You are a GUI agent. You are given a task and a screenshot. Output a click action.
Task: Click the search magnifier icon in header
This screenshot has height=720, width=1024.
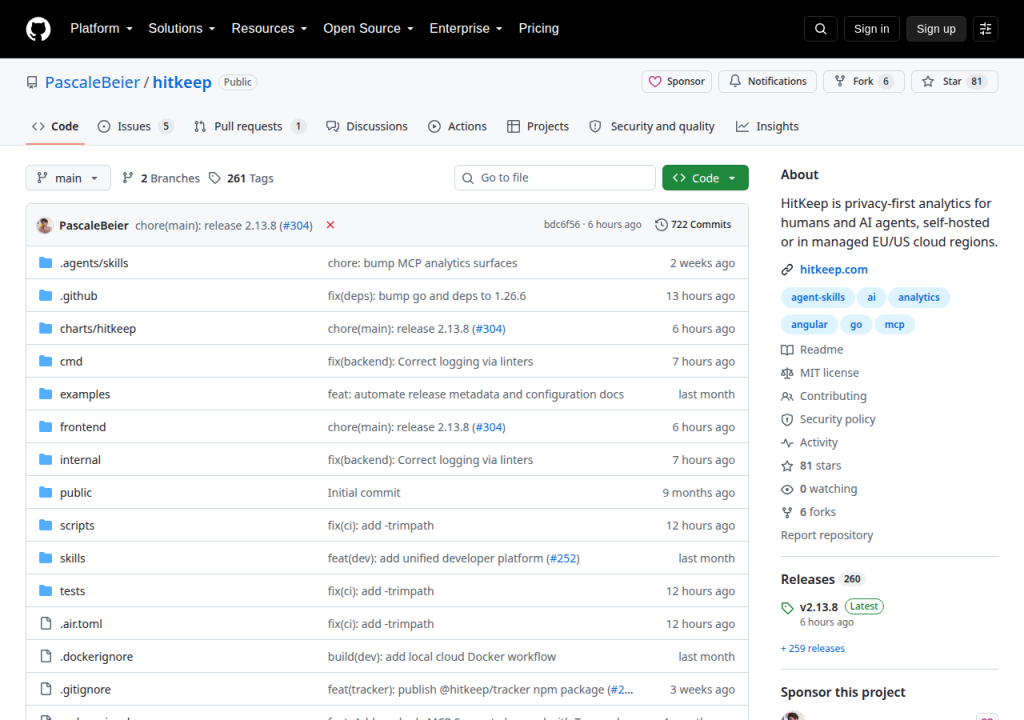[x=821, y=29]
